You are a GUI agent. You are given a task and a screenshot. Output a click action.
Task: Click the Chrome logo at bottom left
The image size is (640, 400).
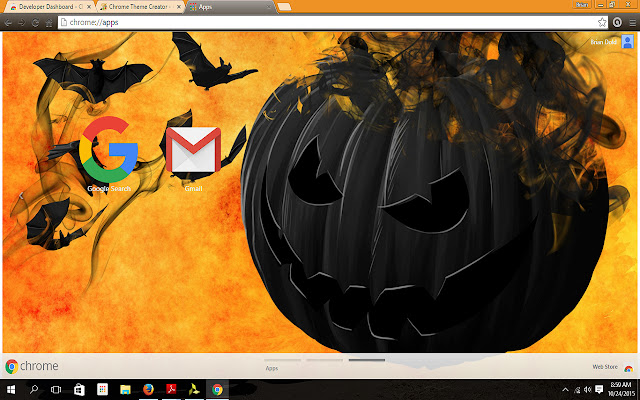point(32,366)
